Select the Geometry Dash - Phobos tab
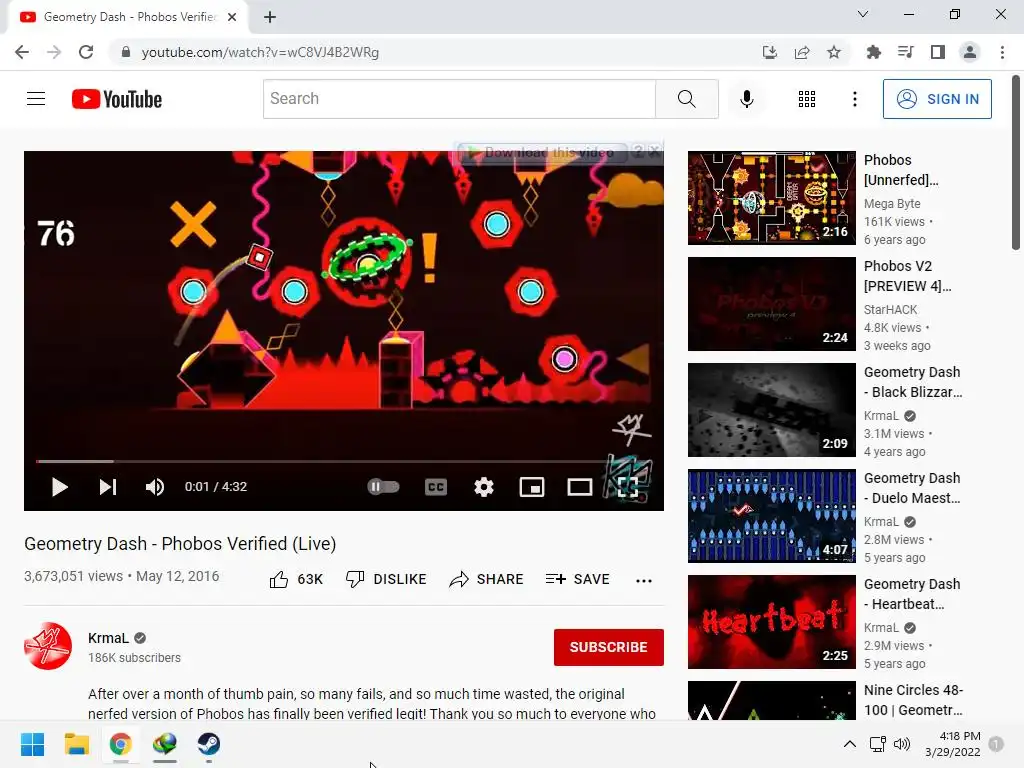The width and height of the screenshot is (1024, 768). pyautogui.click(x=128, y=17)
